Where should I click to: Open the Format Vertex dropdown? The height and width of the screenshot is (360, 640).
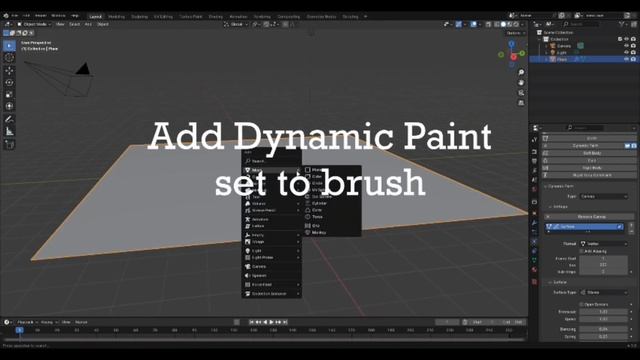[603, 244]
